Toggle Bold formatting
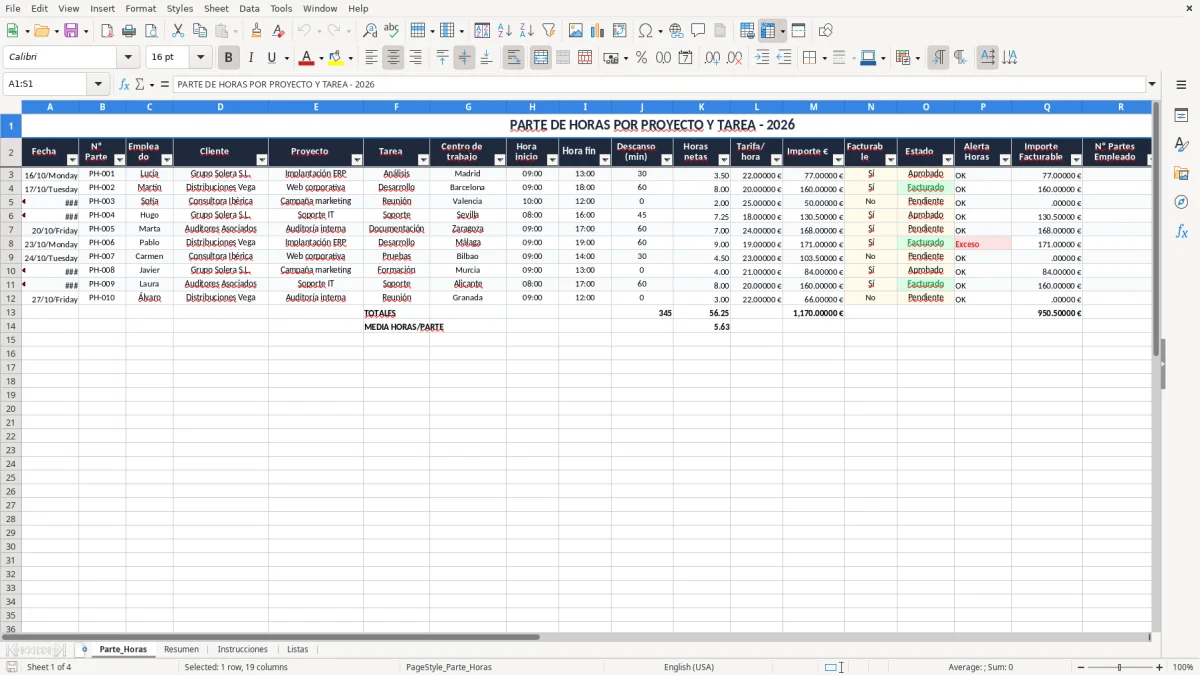 (x=229, y=58)
